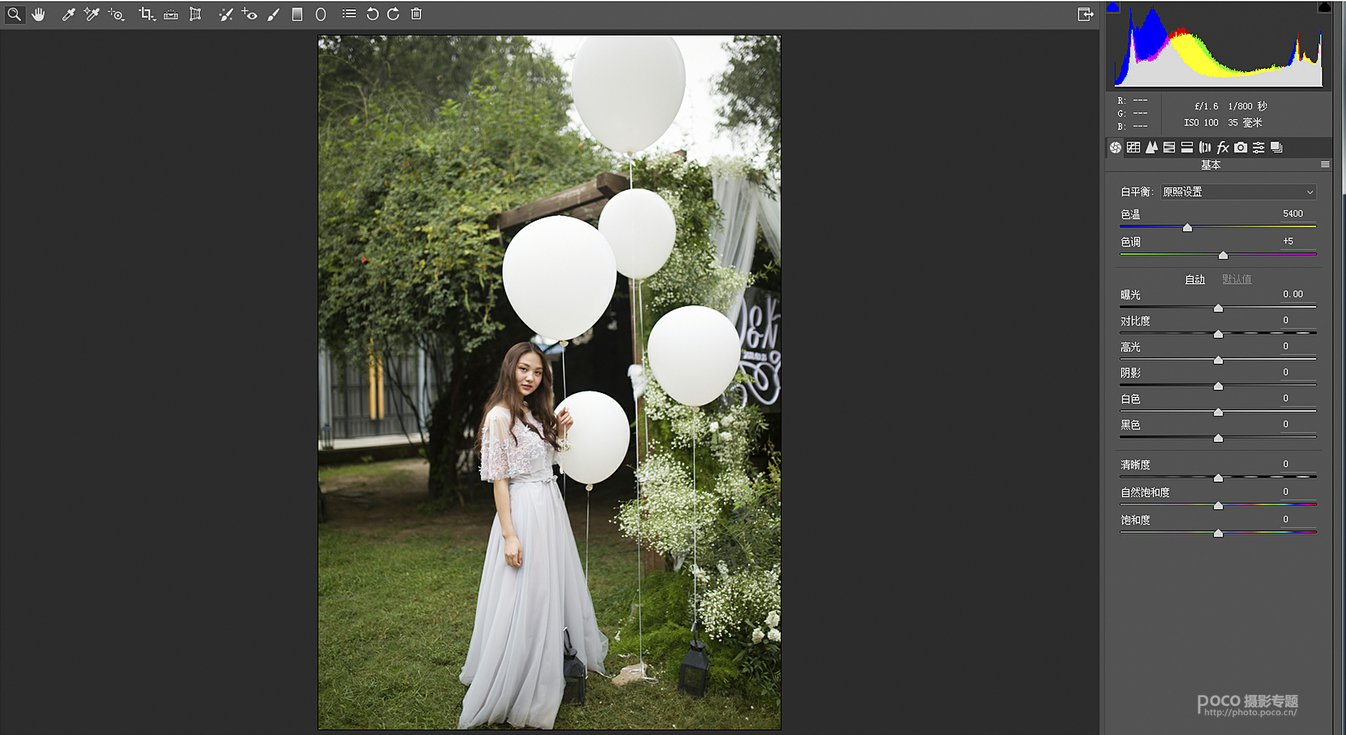The width and height of the screenshot is (1346, 735).
Task: Select the Adjustment Brush tool
Action: tap(274, 14)
